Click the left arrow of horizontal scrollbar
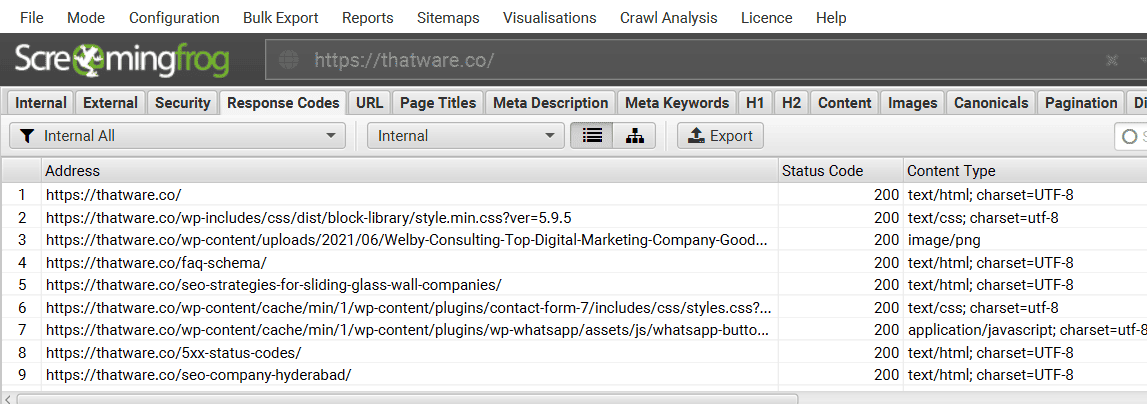The image size is (1147, 404). (x=8, y=399)
